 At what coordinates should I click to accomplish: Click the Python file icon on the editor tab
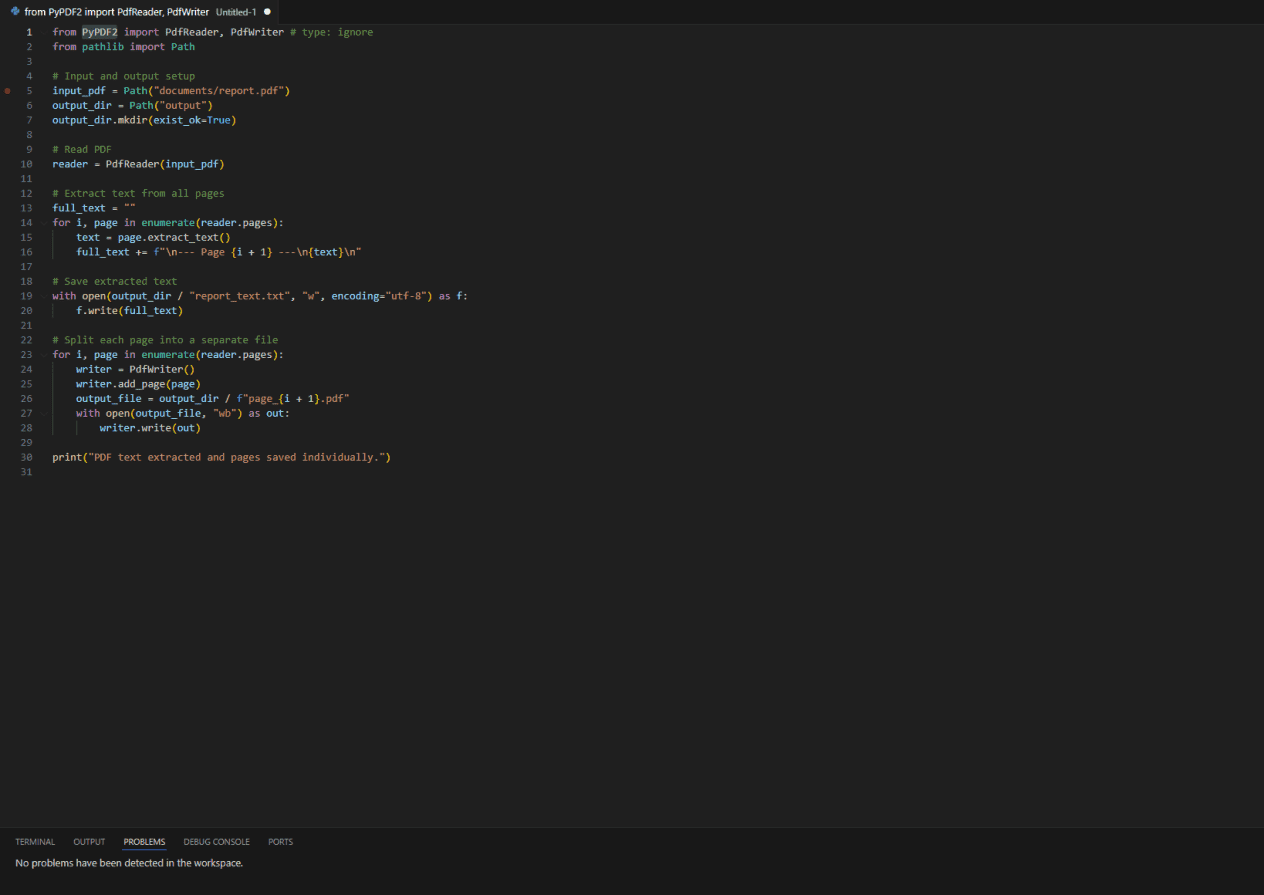[15, 11]
